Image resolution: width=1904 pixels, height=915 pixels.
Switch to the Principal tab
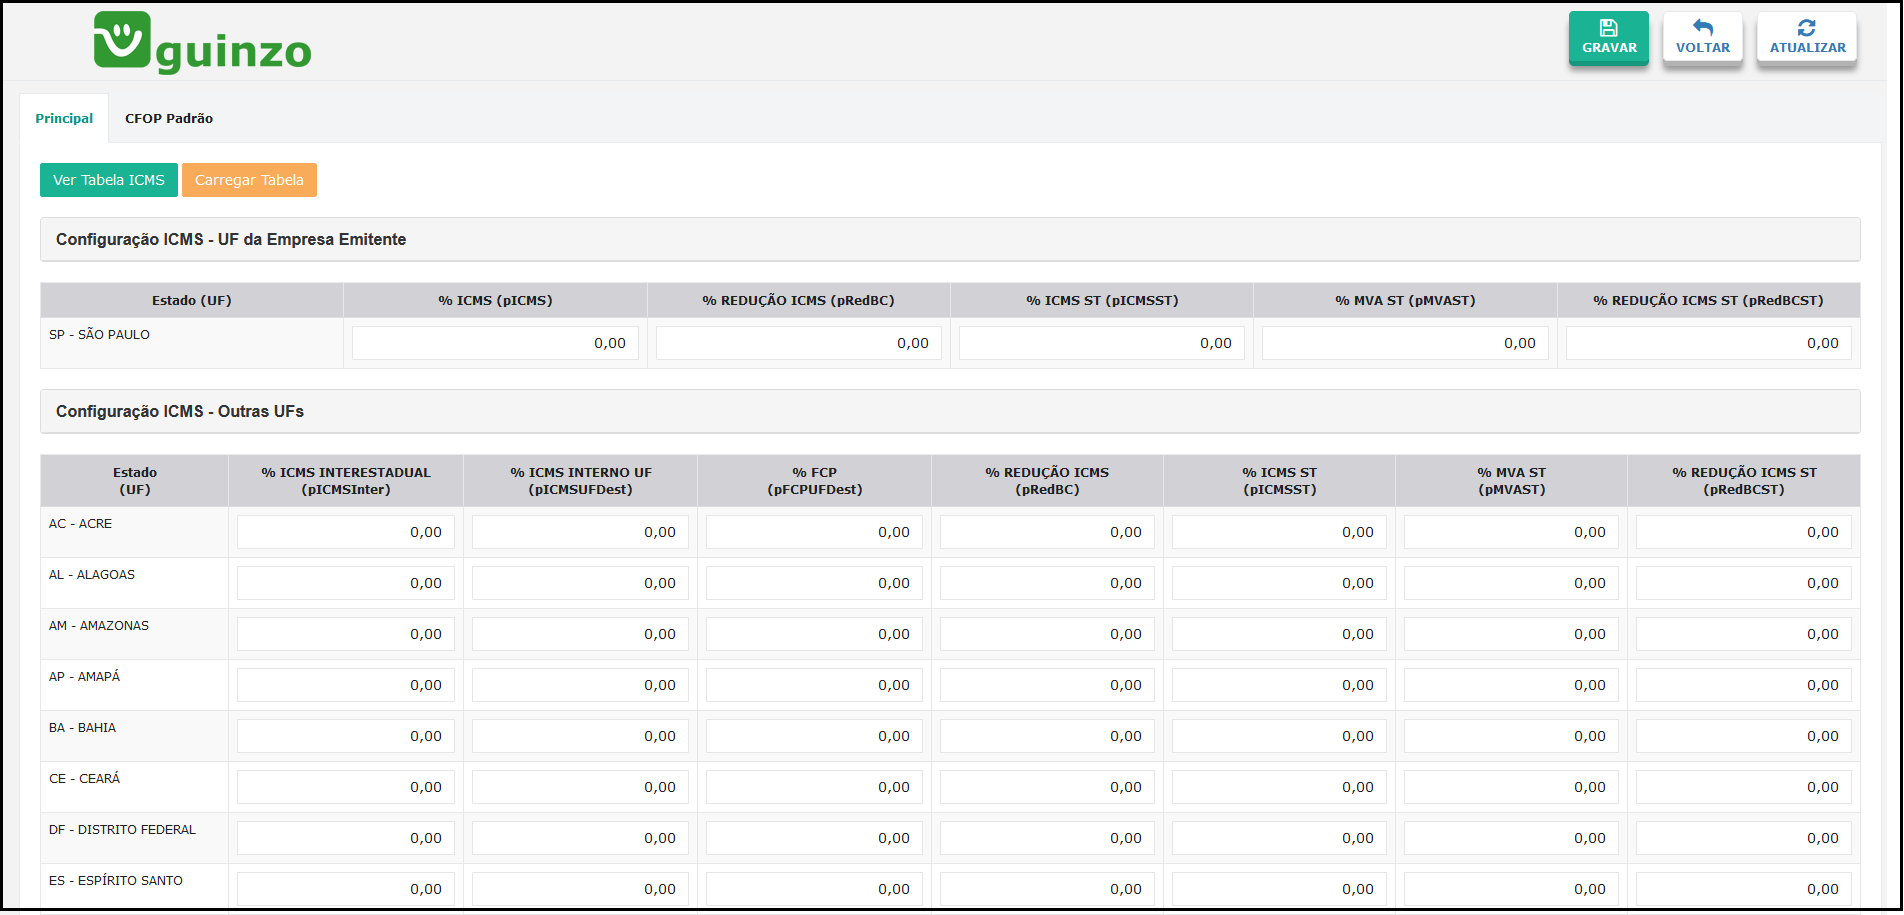[x=64, y=118]
